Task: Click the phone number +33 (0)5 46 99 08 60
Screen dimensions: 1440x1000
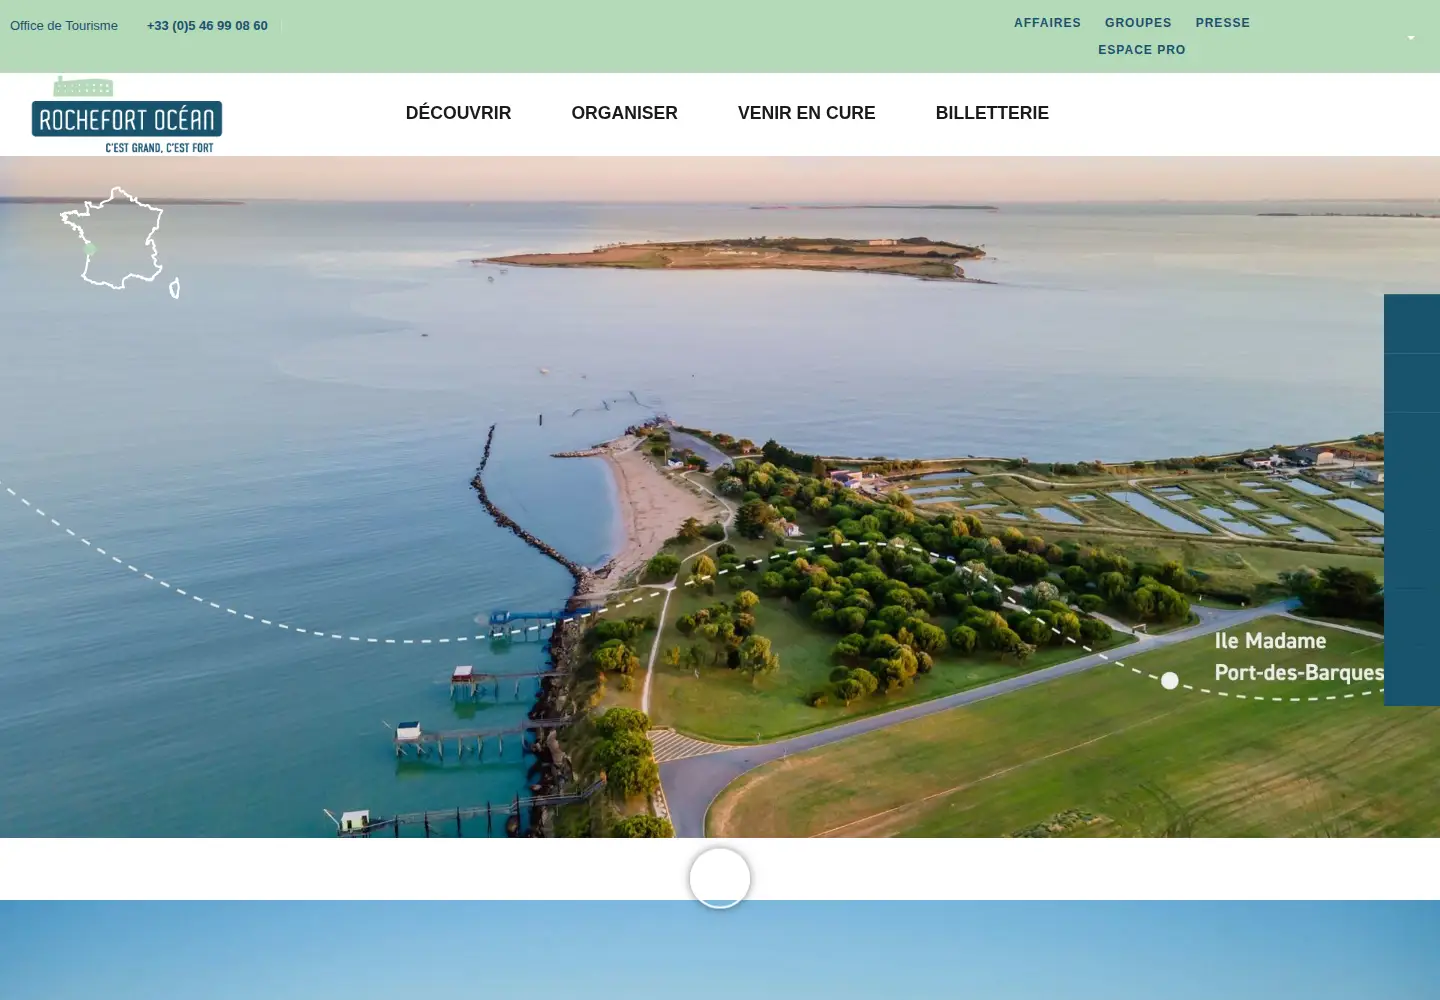Action: tap(207, 26)
